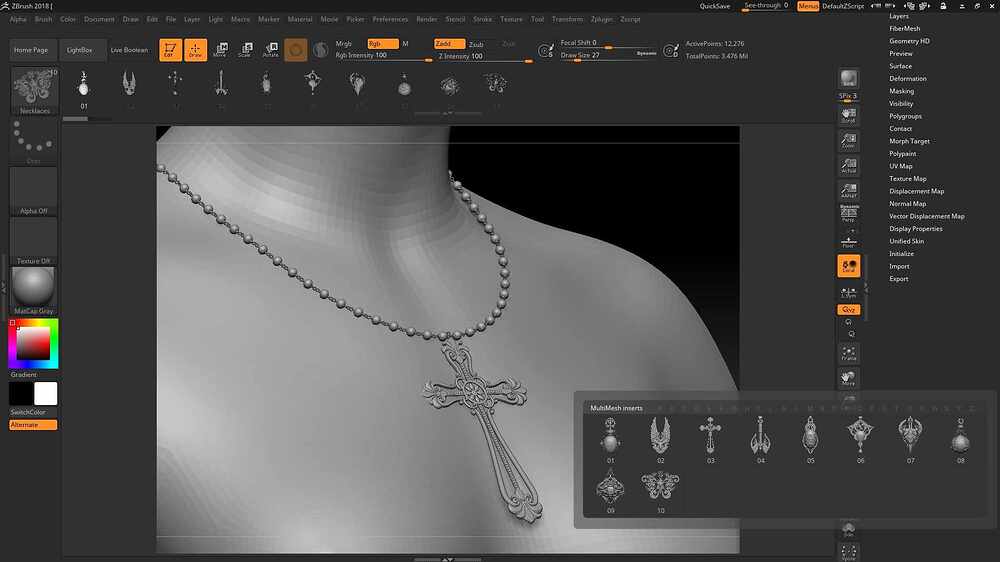This screenshot has width=1000, height=562.
Task: Select the Move tool icon
Action: (x=221, y=50)
